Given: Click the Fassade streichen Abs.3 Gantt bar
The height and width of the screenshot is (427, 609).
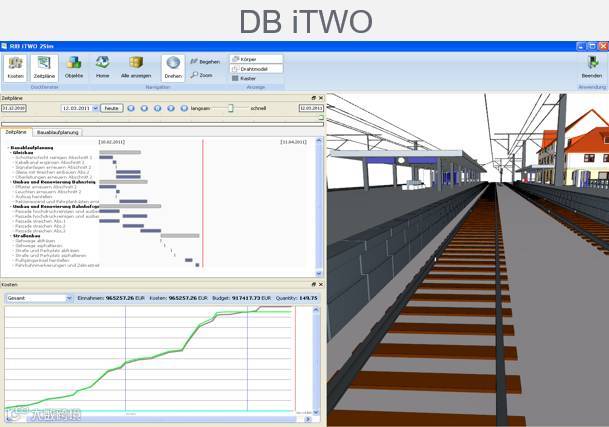Looking at the screenshot, I should click(151, 231).
